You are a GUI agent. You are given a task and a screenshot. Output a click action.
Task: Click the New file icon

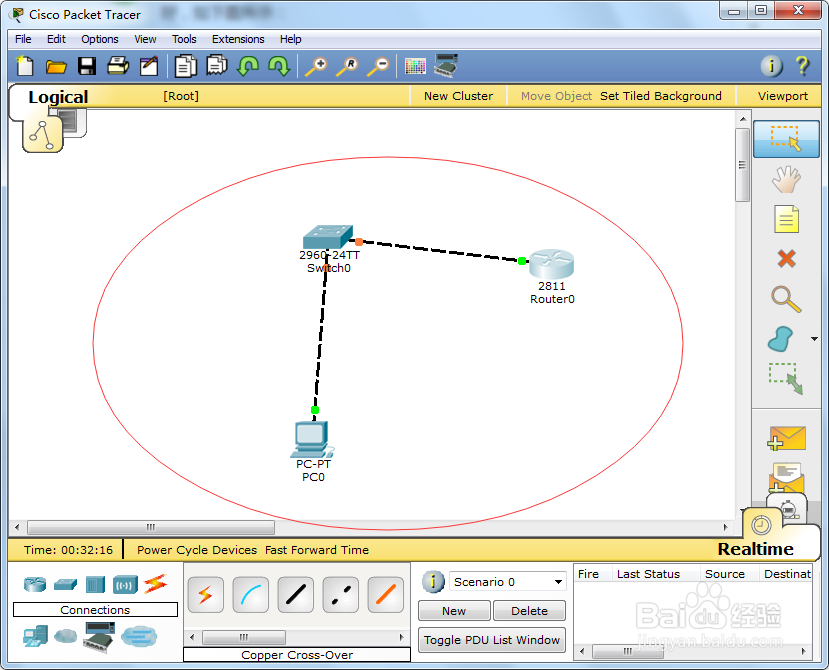[25, 66]
